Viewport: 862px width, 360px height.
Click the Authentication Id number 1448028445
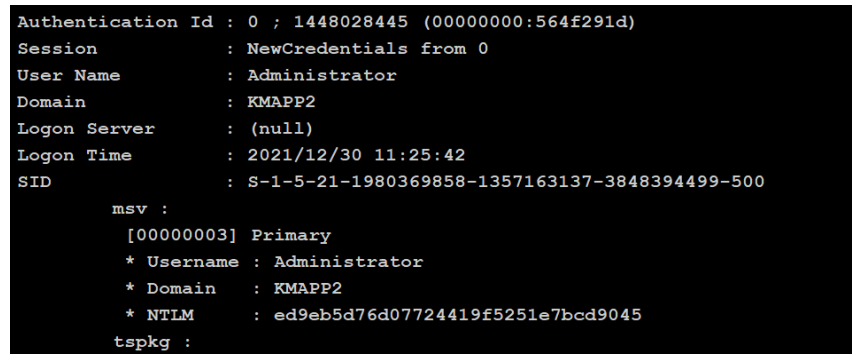tap(351, 22)
